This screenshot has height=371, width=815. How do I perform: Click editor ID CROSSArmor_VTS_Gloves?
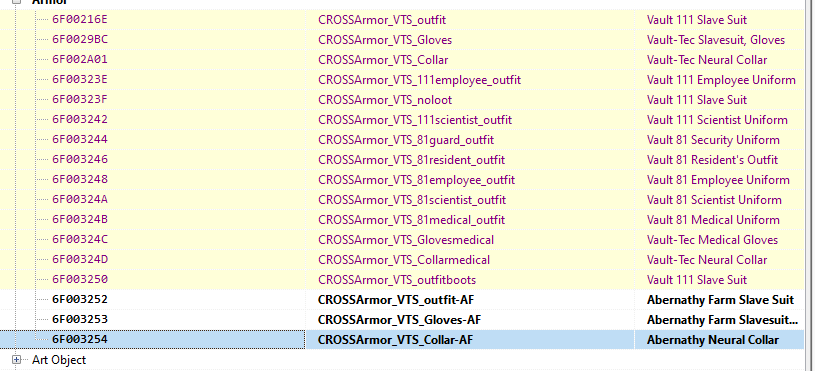click(x=385, y=39)
